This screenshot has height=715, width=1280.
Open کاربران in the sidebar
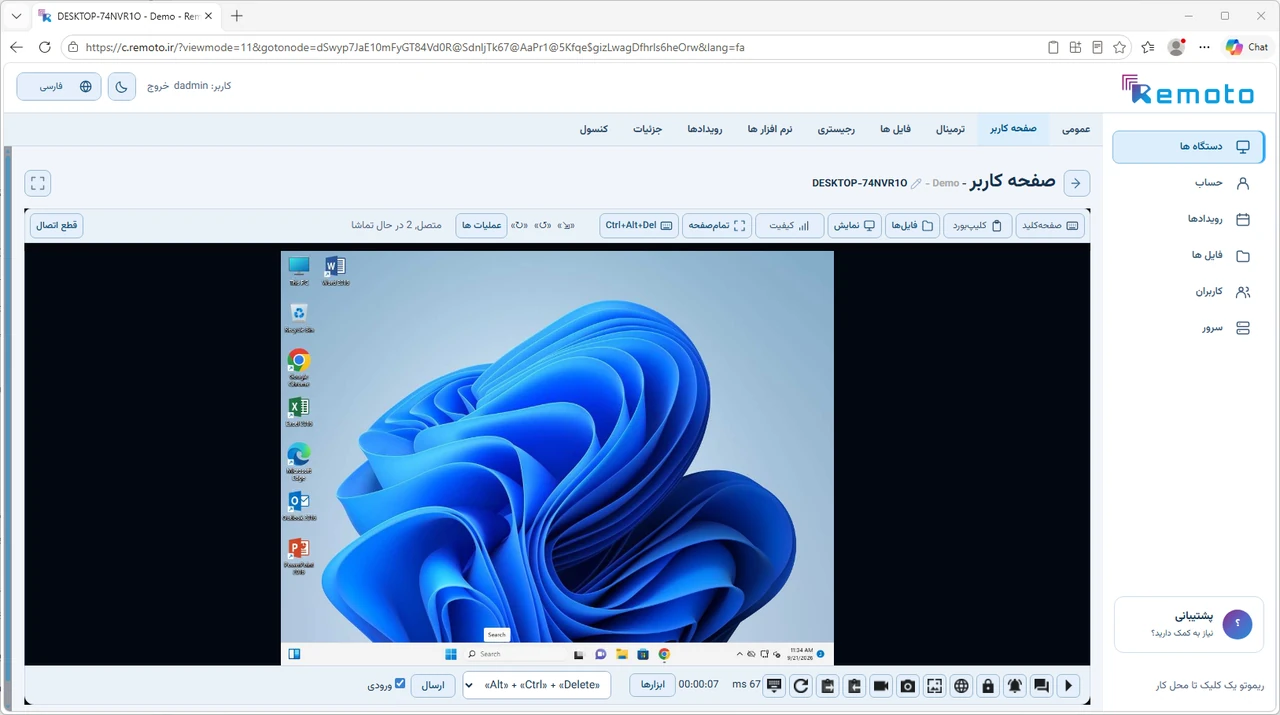(1188, 292)
